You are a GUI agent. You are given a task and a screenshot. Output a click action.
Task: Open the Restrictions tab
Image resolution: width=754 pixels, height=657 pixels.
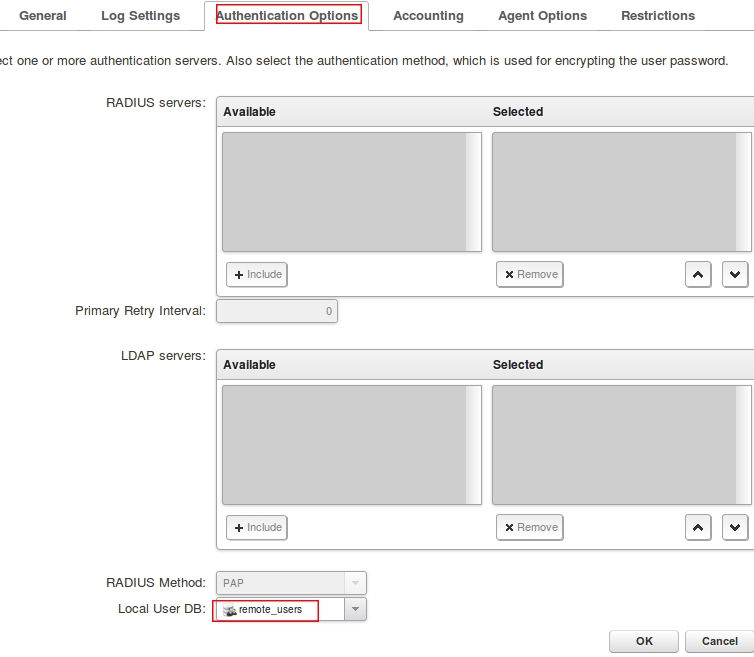(x=658, y=16)
